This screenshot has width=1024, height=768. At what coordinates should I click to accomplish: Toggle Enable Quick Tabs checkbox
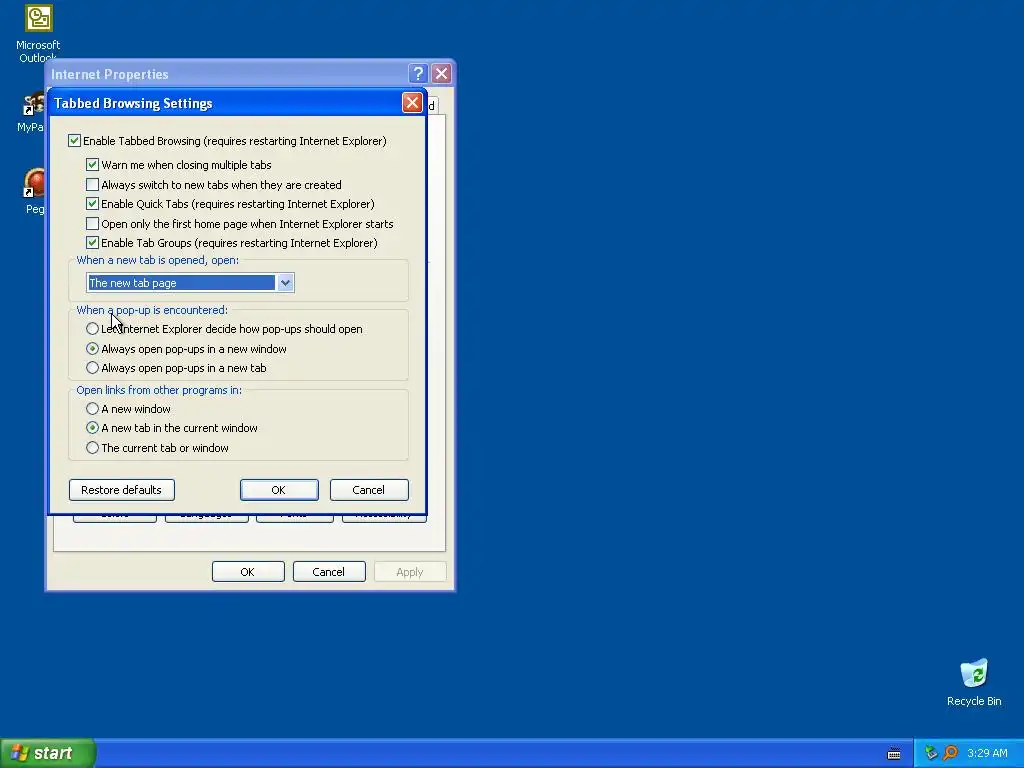pos(92,204)
